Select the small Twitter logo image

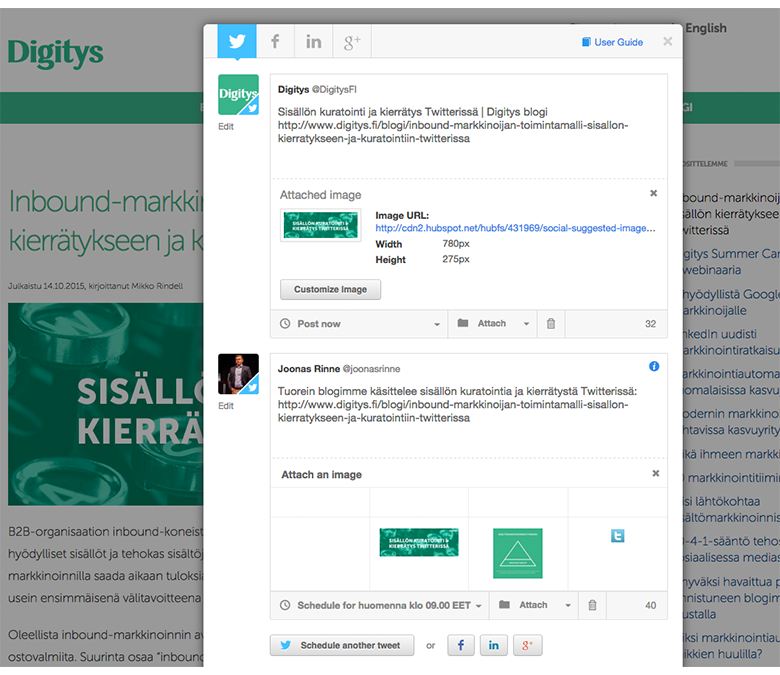pos(617,536)
